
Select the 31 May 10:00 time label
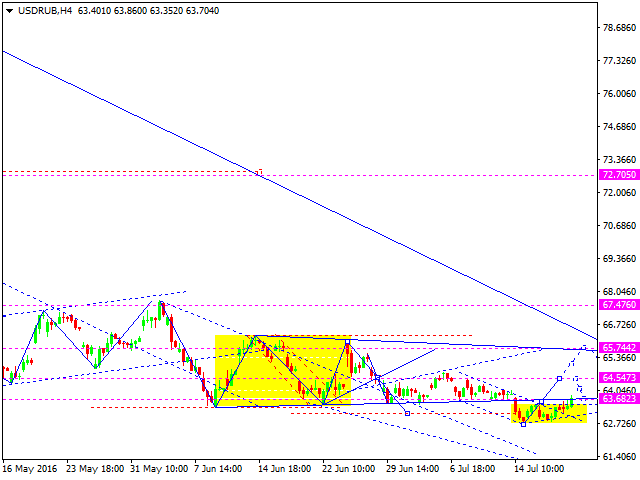pos(159,469)
